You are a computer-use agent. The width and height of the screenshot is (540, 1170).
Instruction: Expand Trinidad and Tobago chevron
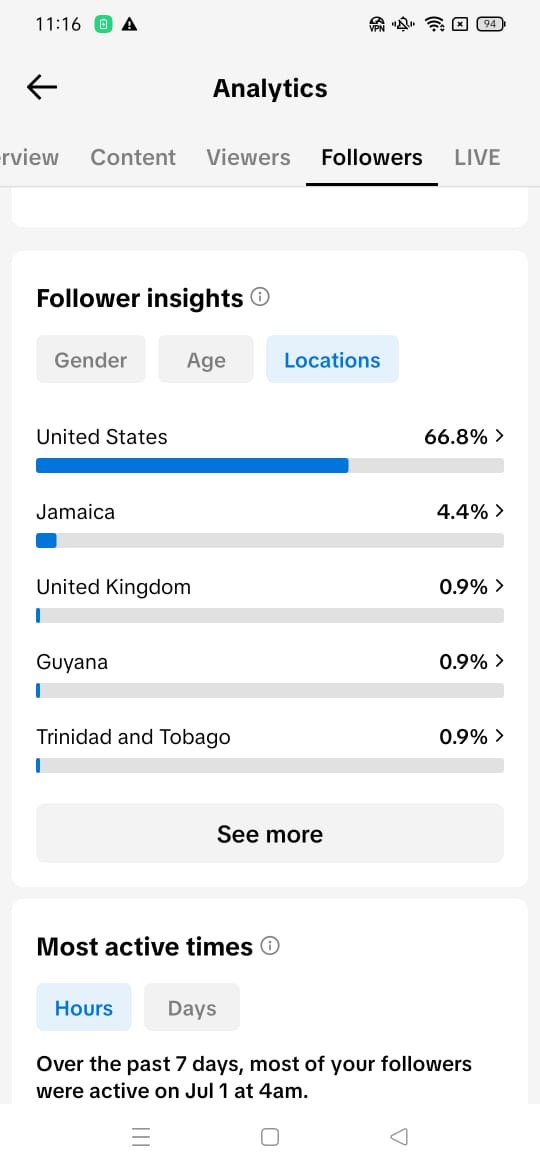500,736
